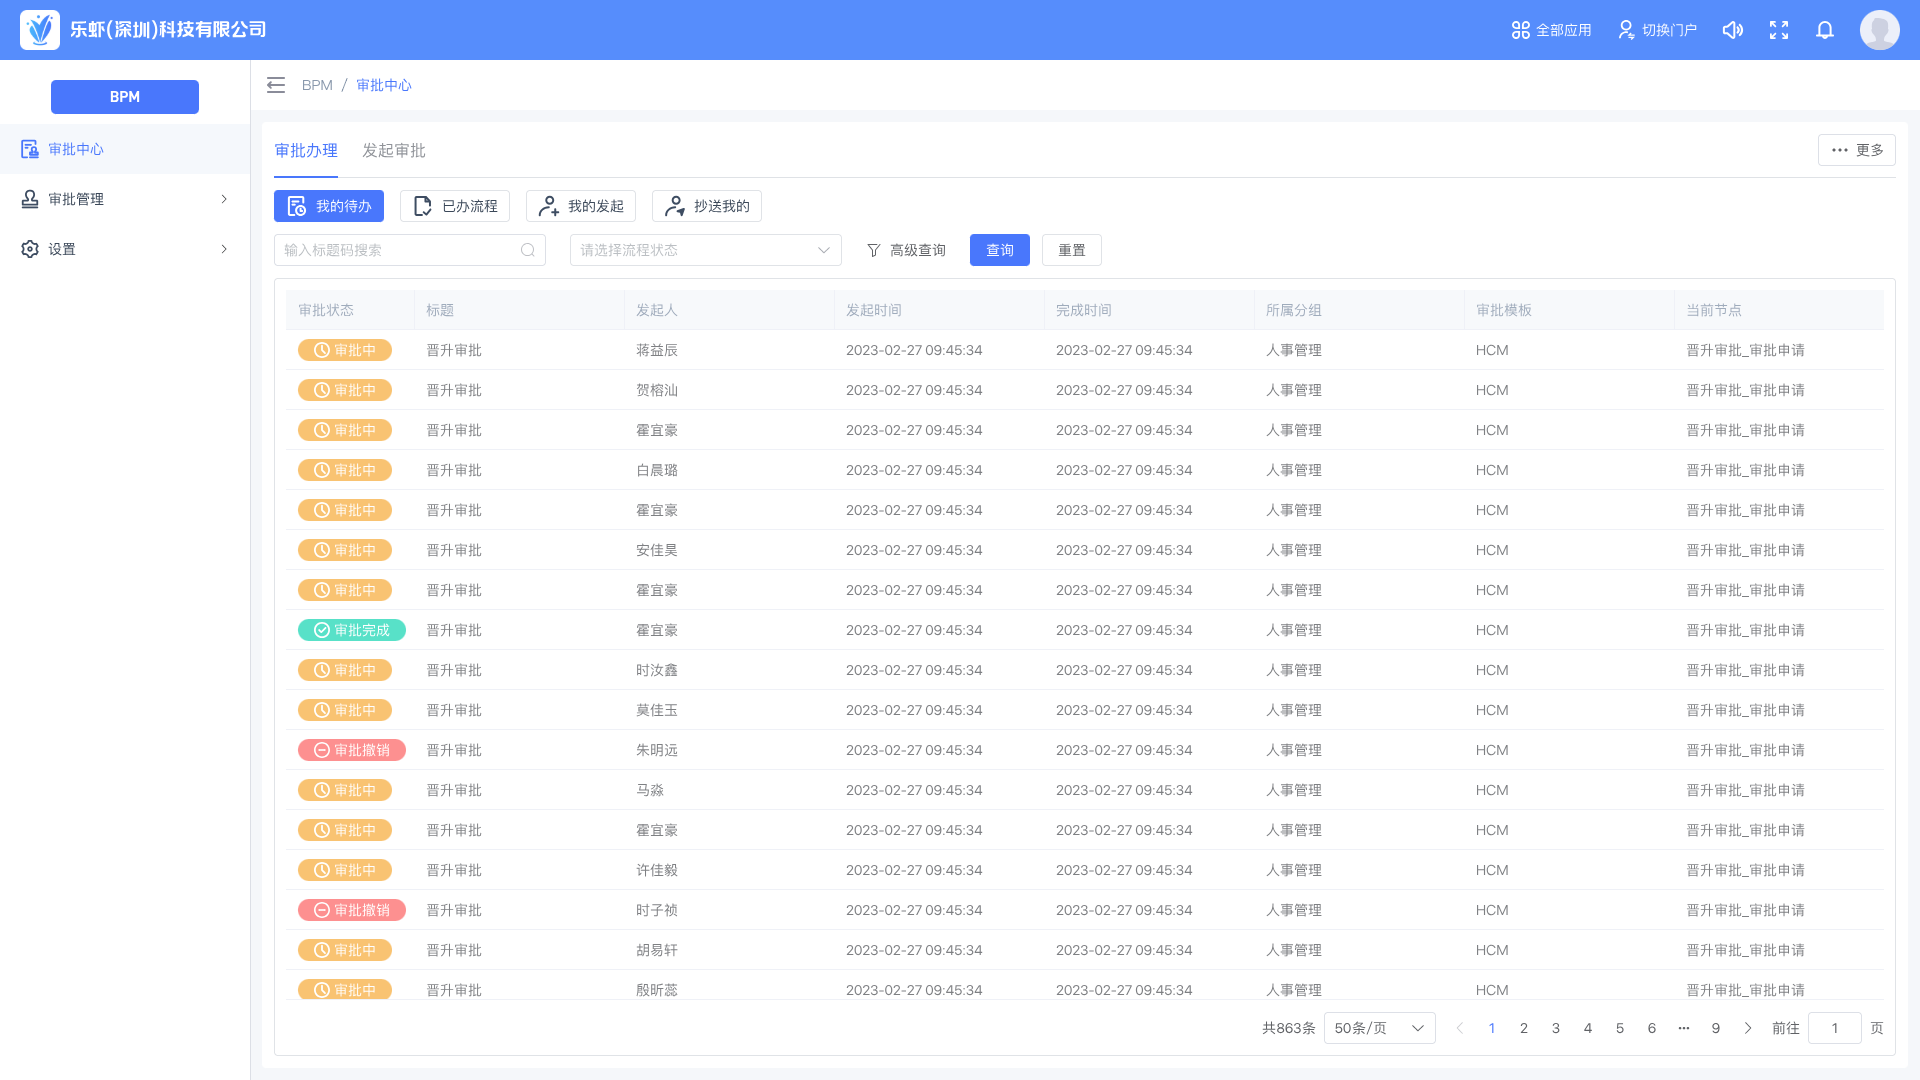Collapse sidebar using the menu fold icon

[276, 85]
